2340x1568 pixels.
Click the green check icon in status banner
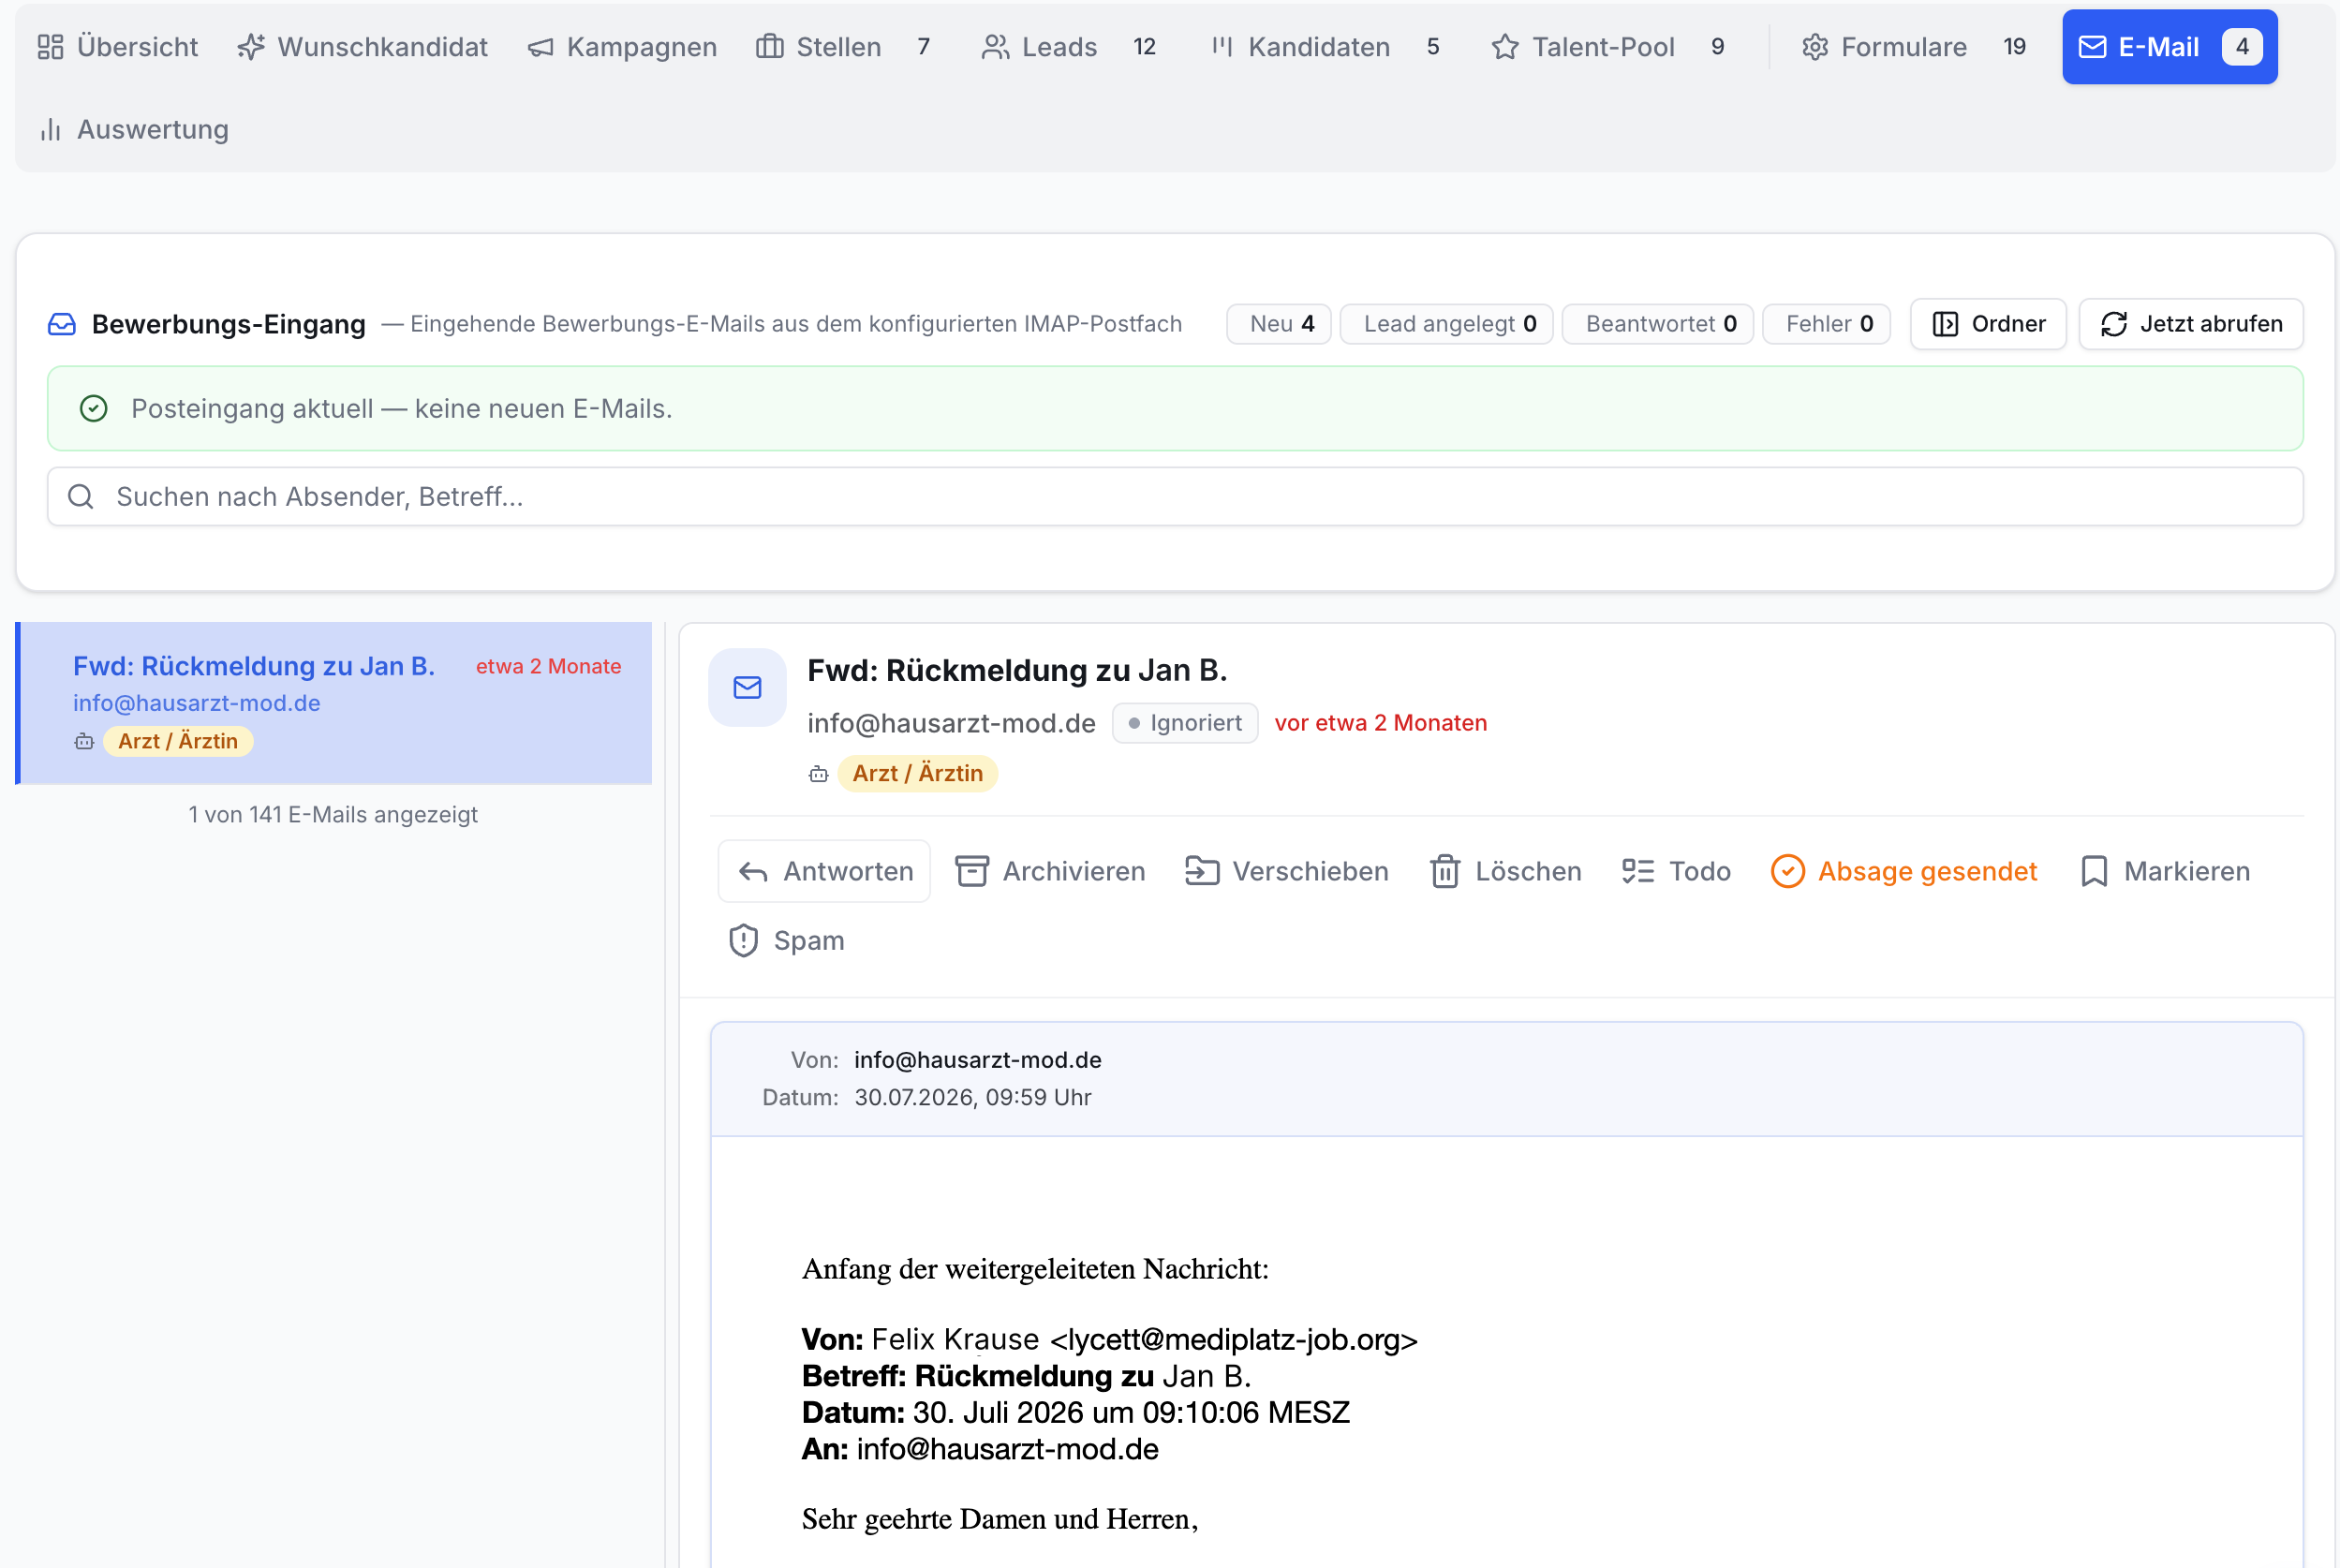94,408
